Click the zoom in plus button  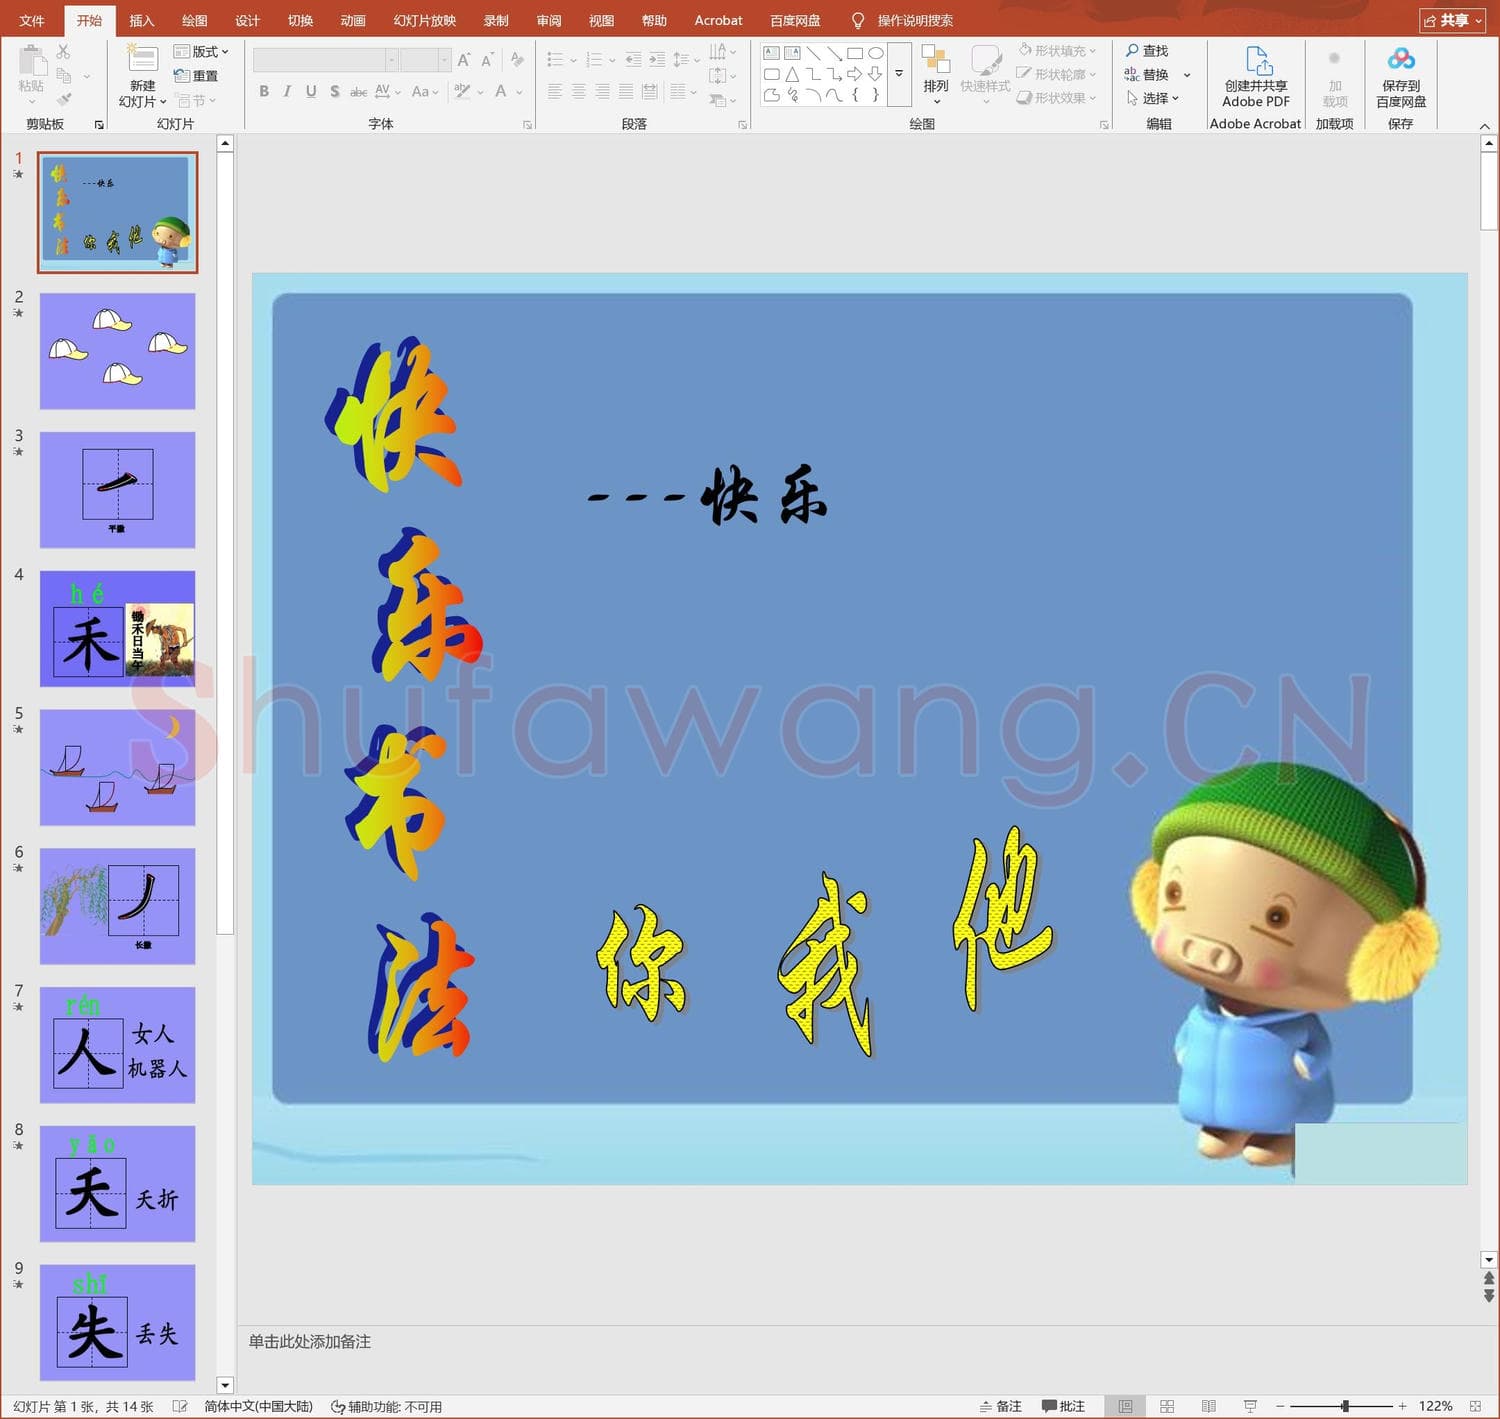tap(1403, 1406)
